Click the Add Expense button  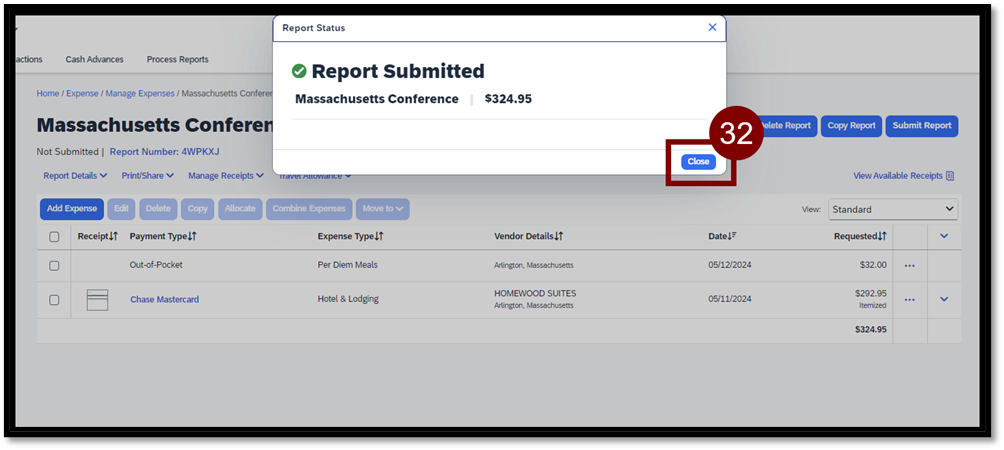71,209
